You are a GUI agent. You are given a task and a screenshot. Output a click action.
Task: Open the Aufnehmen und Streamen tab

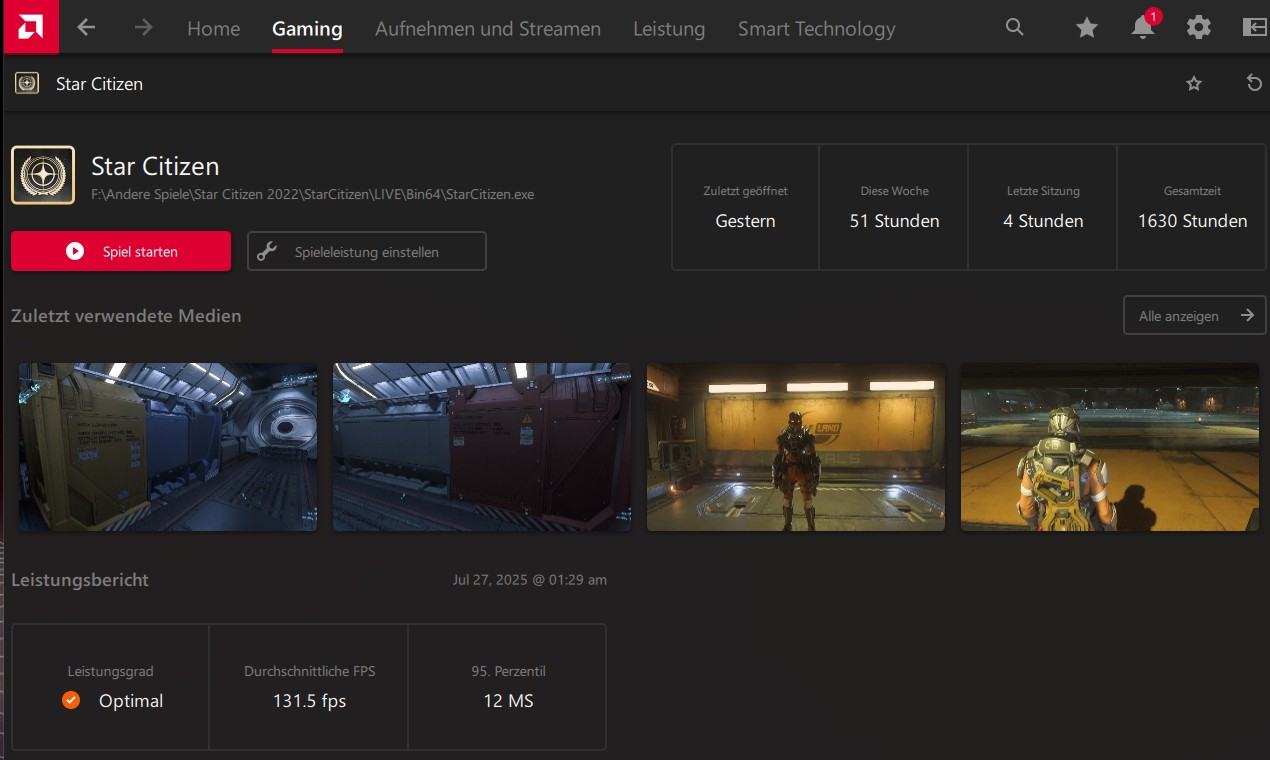488,29
